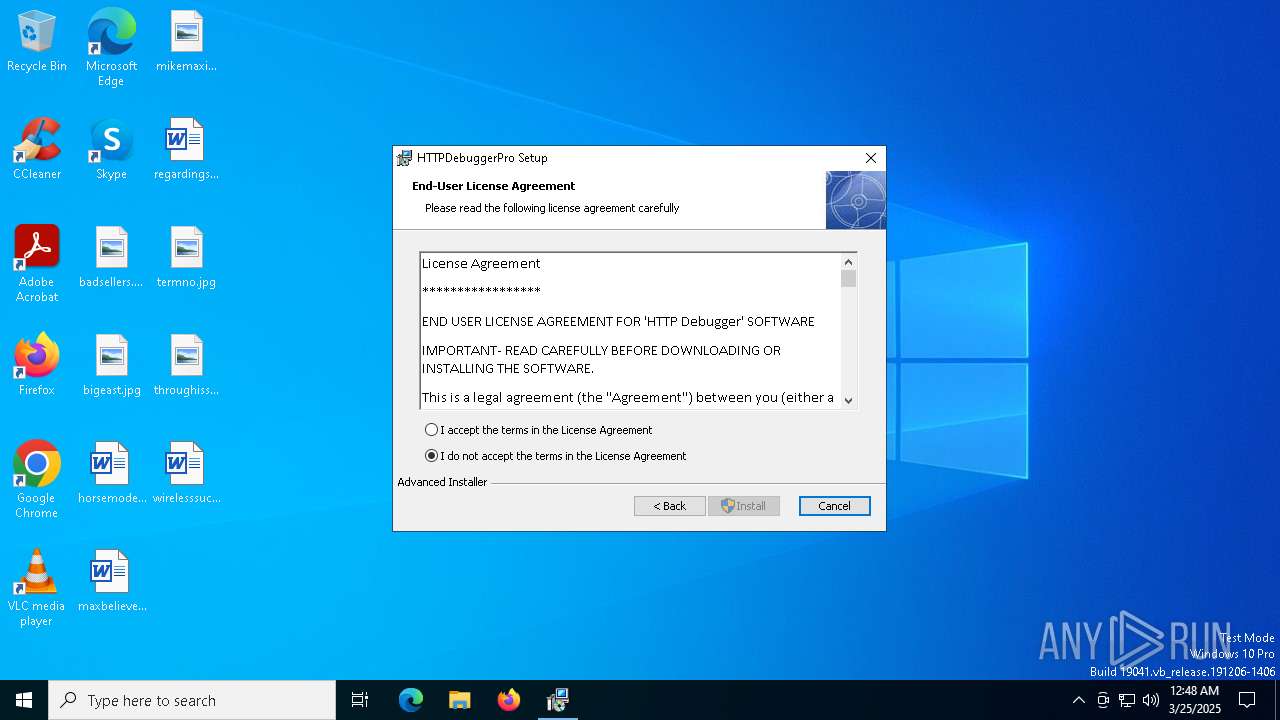Open the Google Chrome desktop shortcut
Image resolution: width=1280 pixels, height=720 pixels.
[x=37, y=480]
